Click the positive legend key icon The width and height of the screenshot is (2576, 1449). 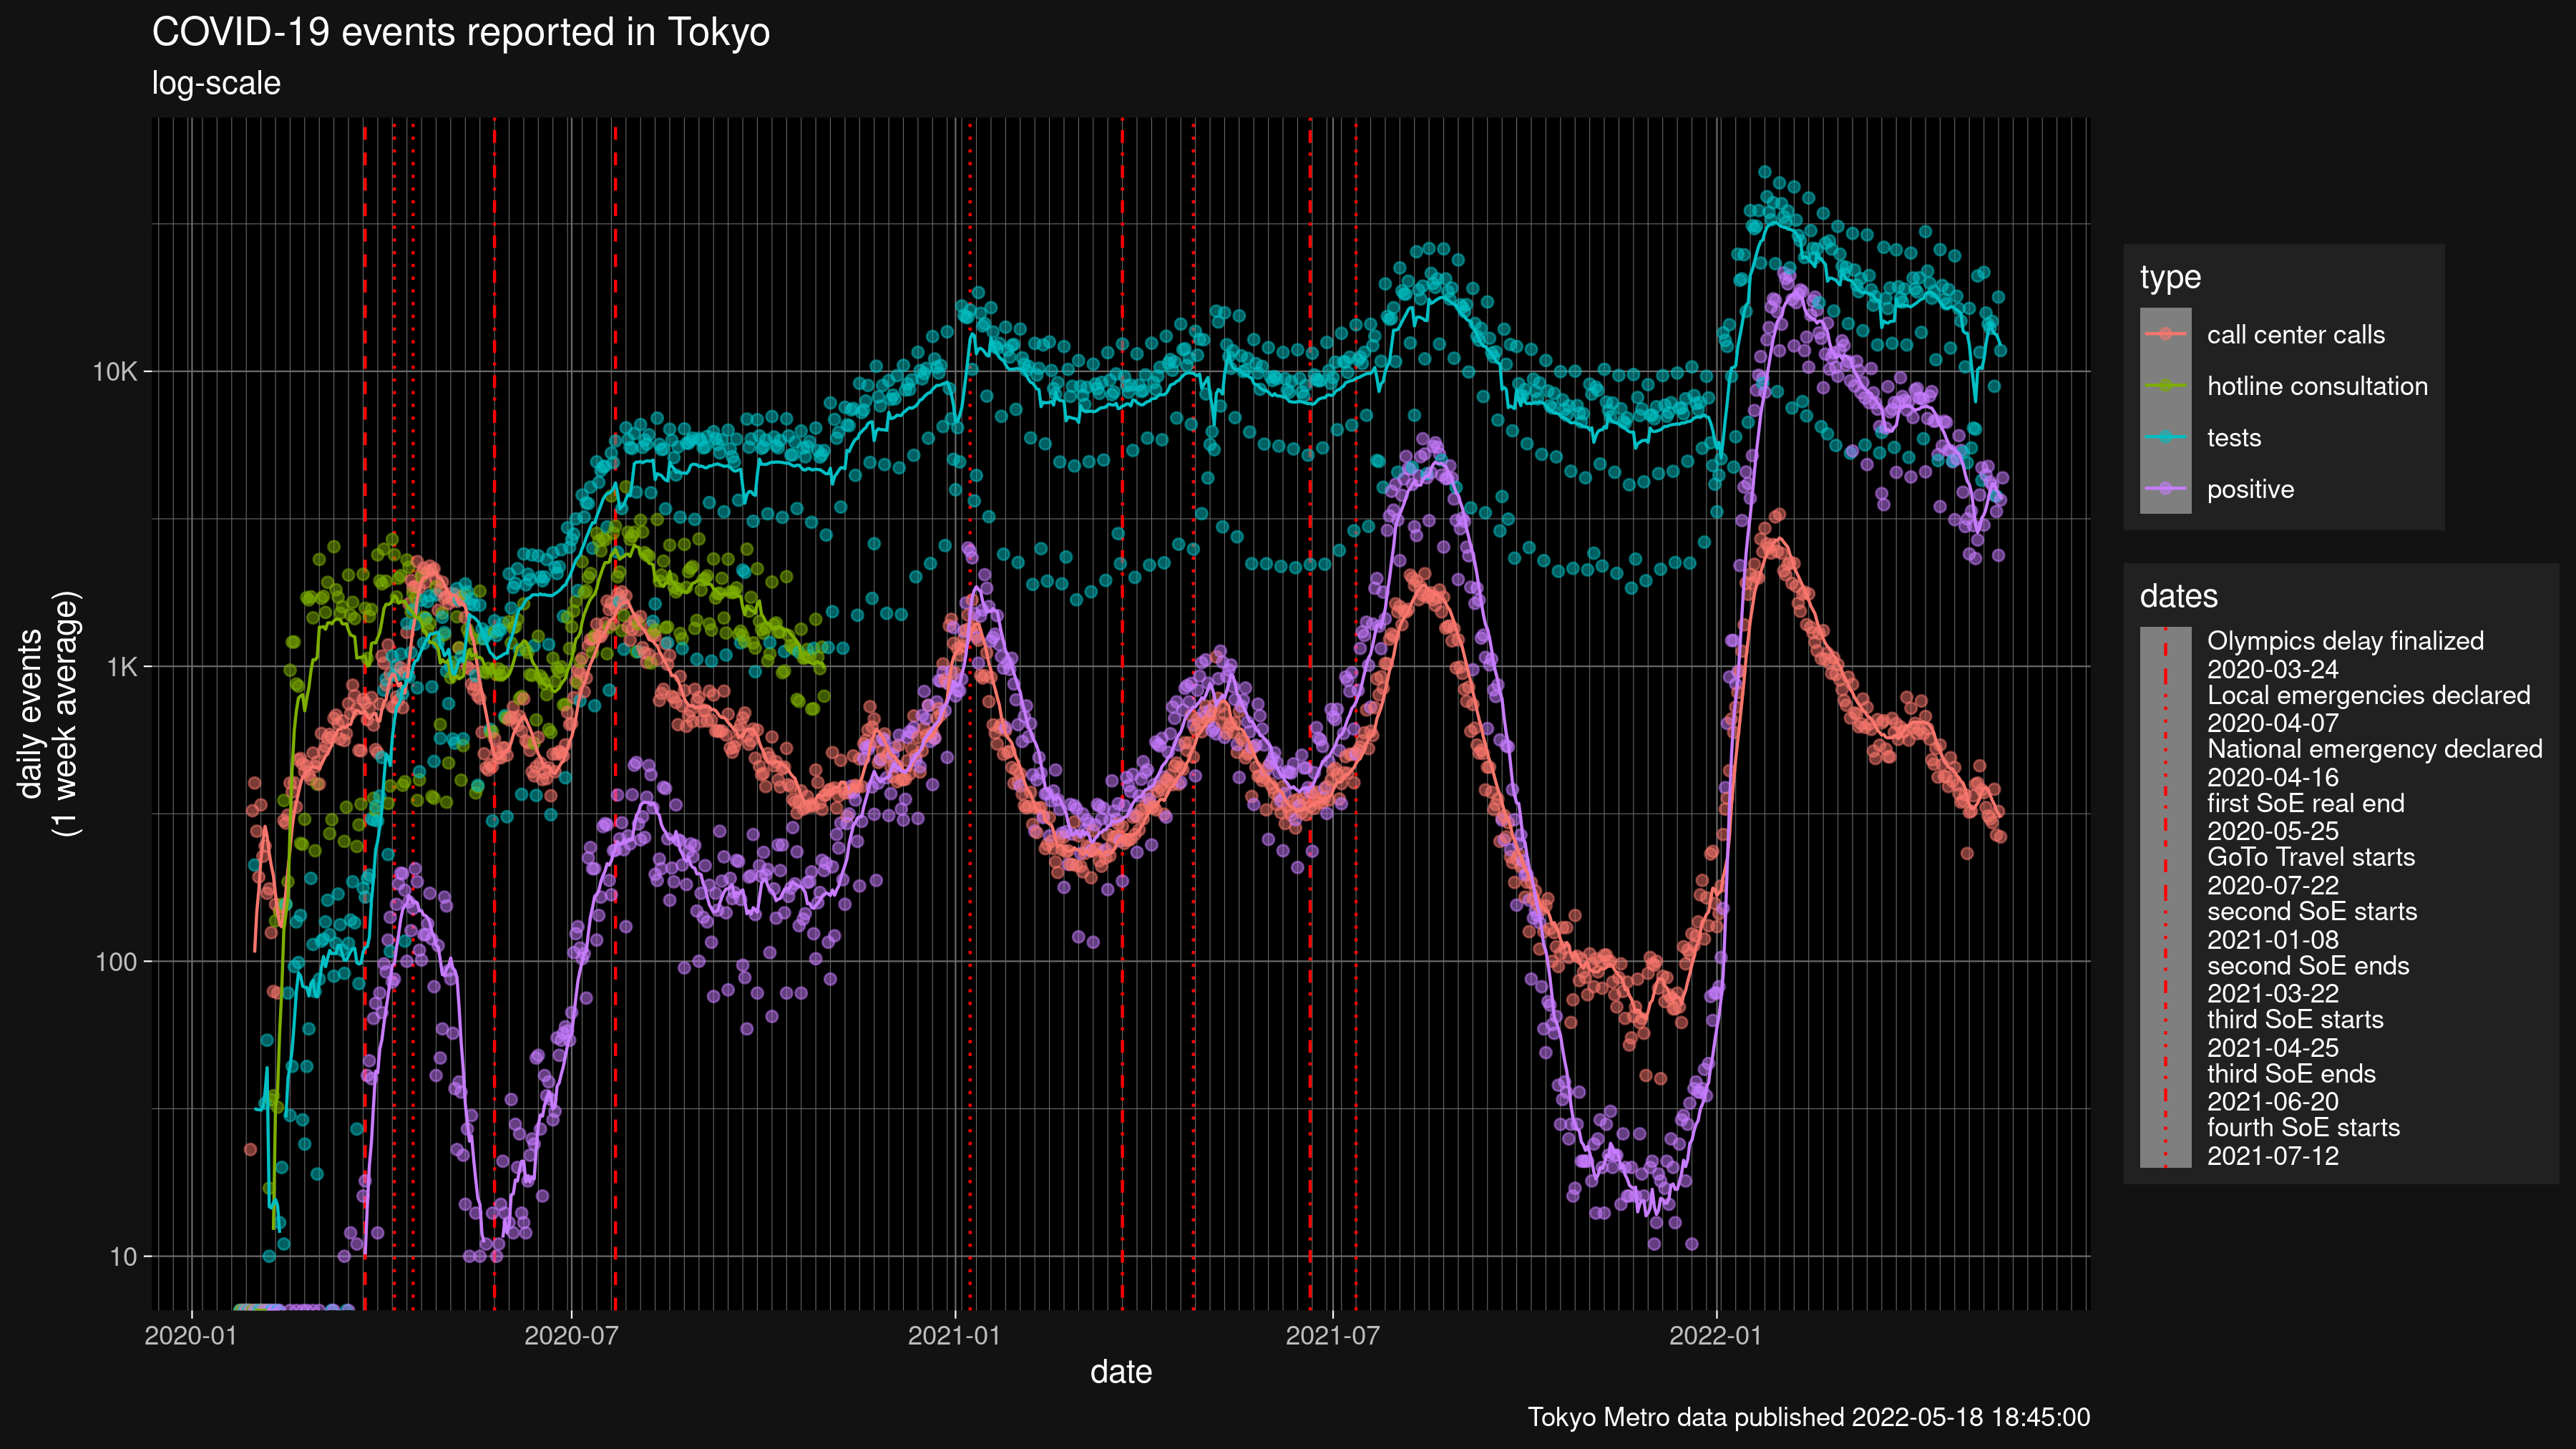[2165, 489]
